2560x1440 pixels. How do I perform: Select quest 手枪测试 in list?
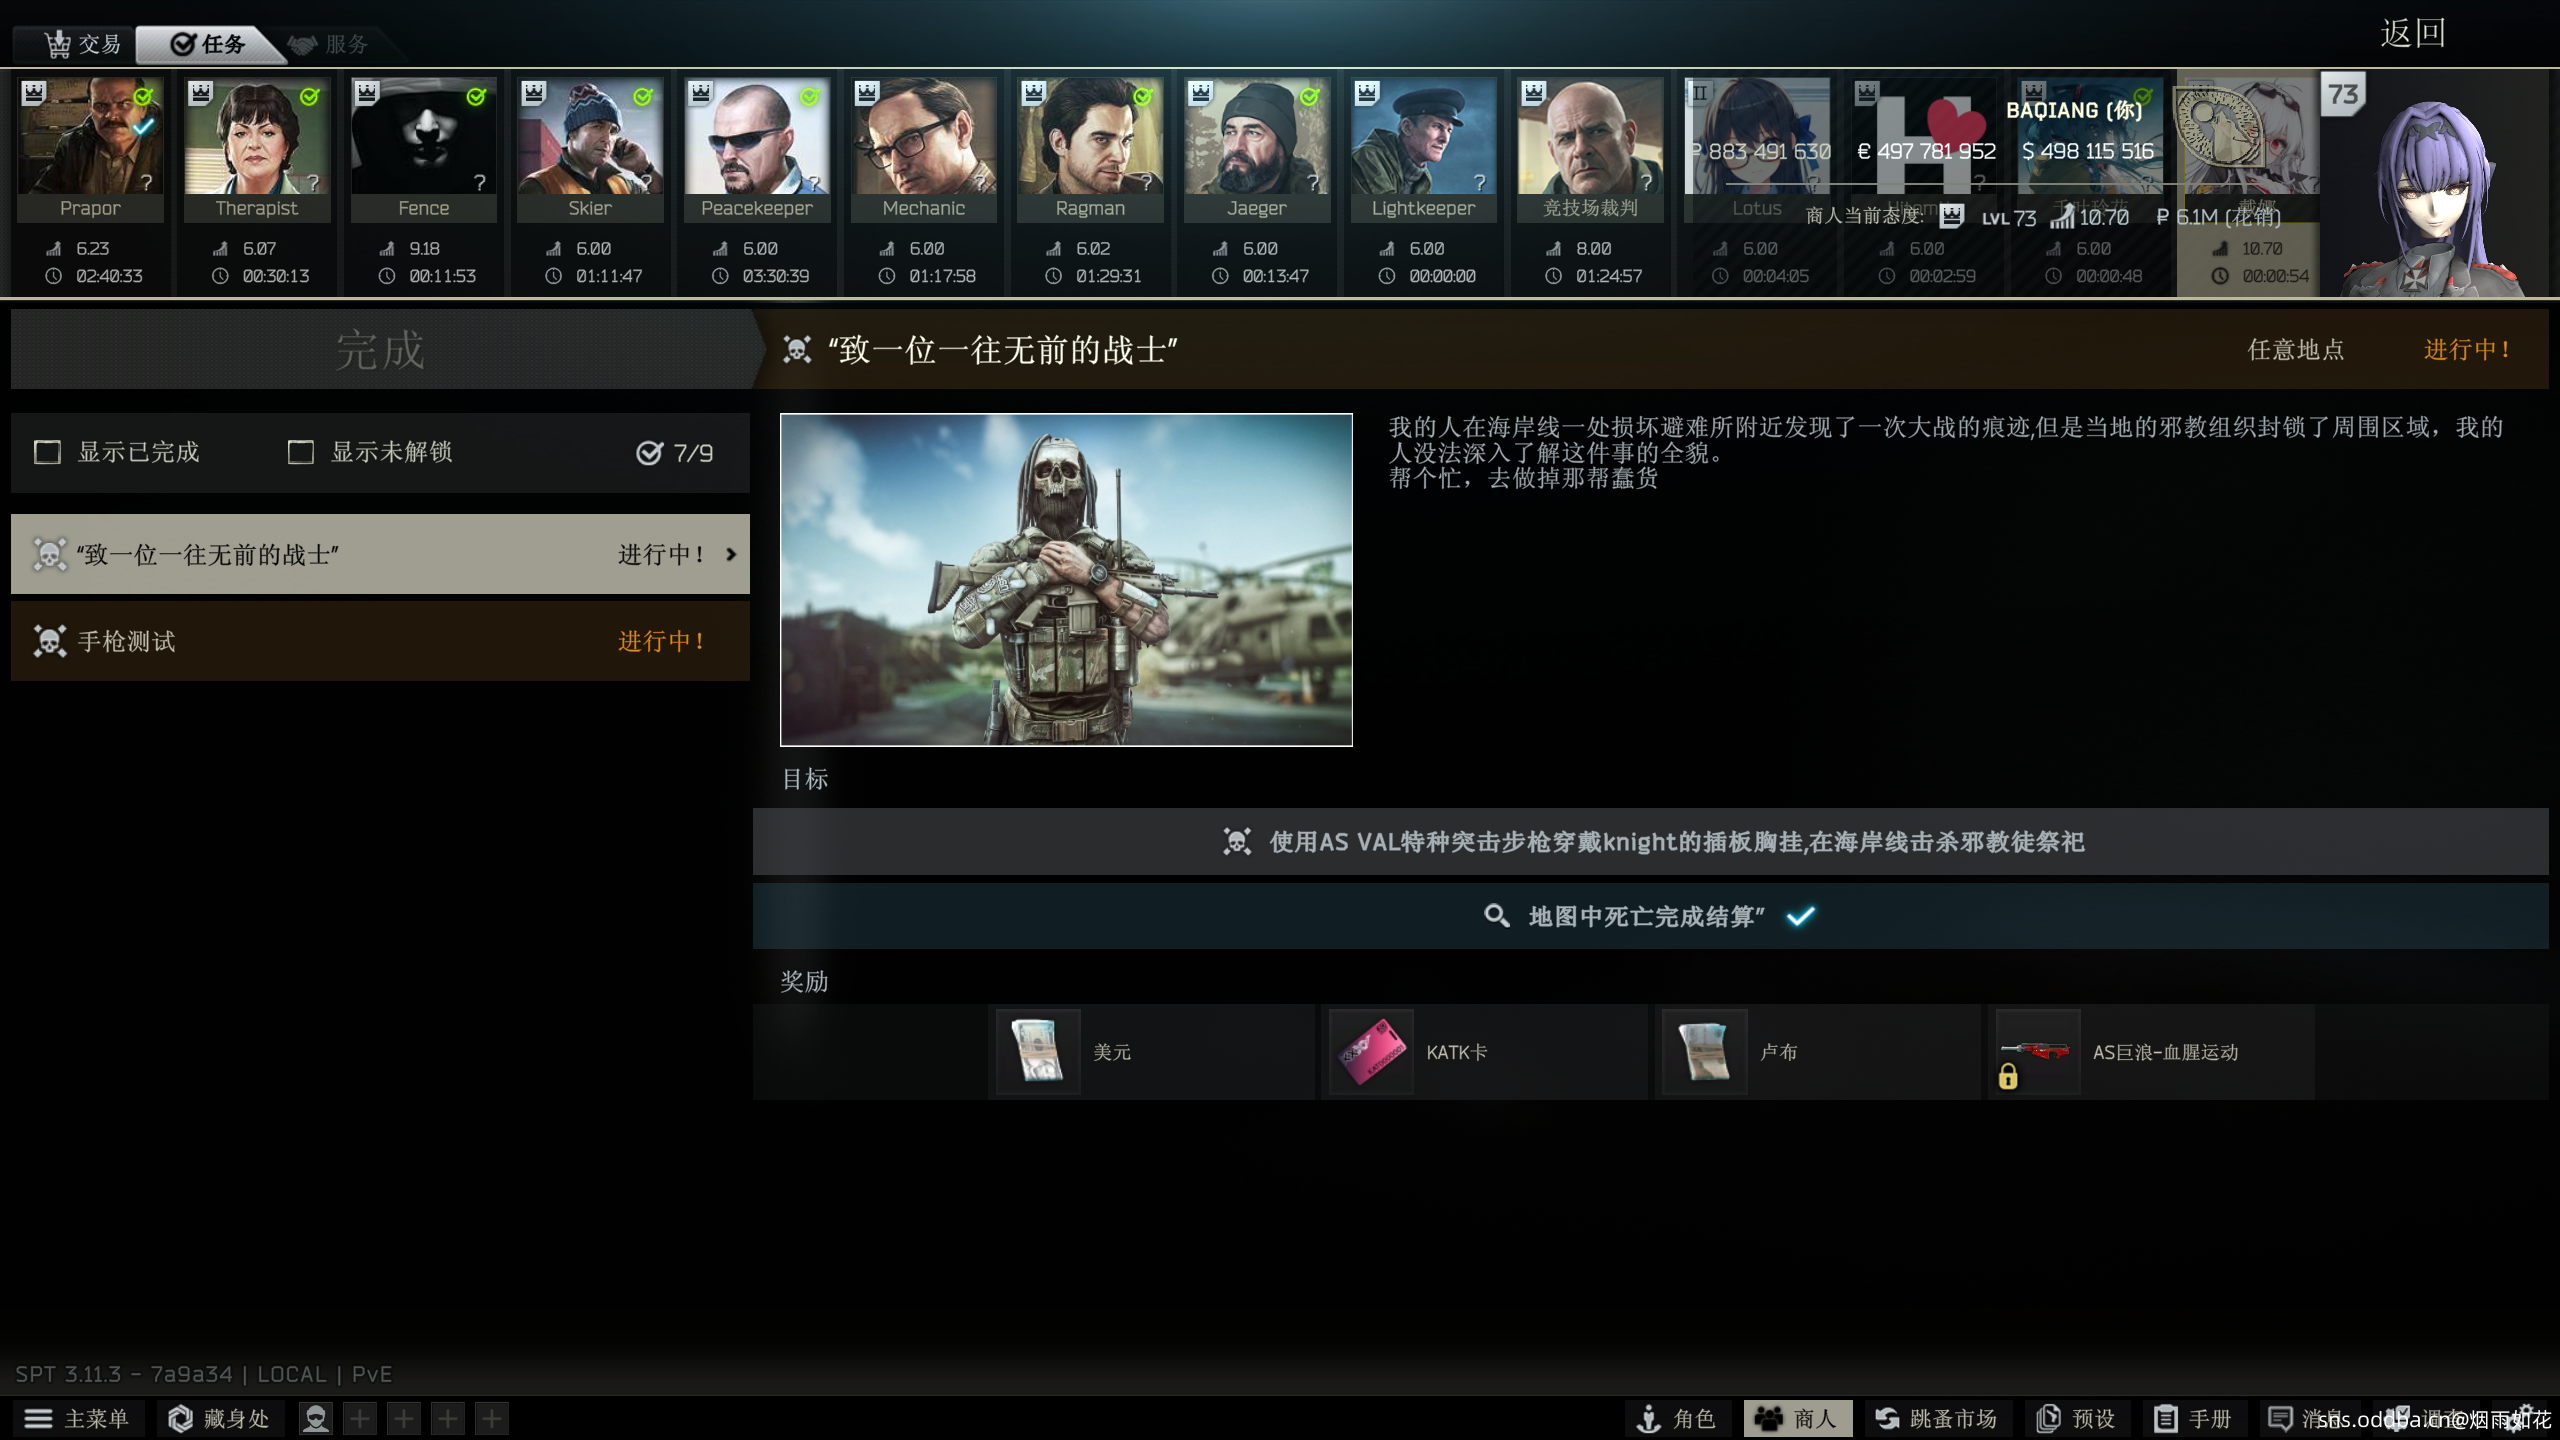click(380, 641)
